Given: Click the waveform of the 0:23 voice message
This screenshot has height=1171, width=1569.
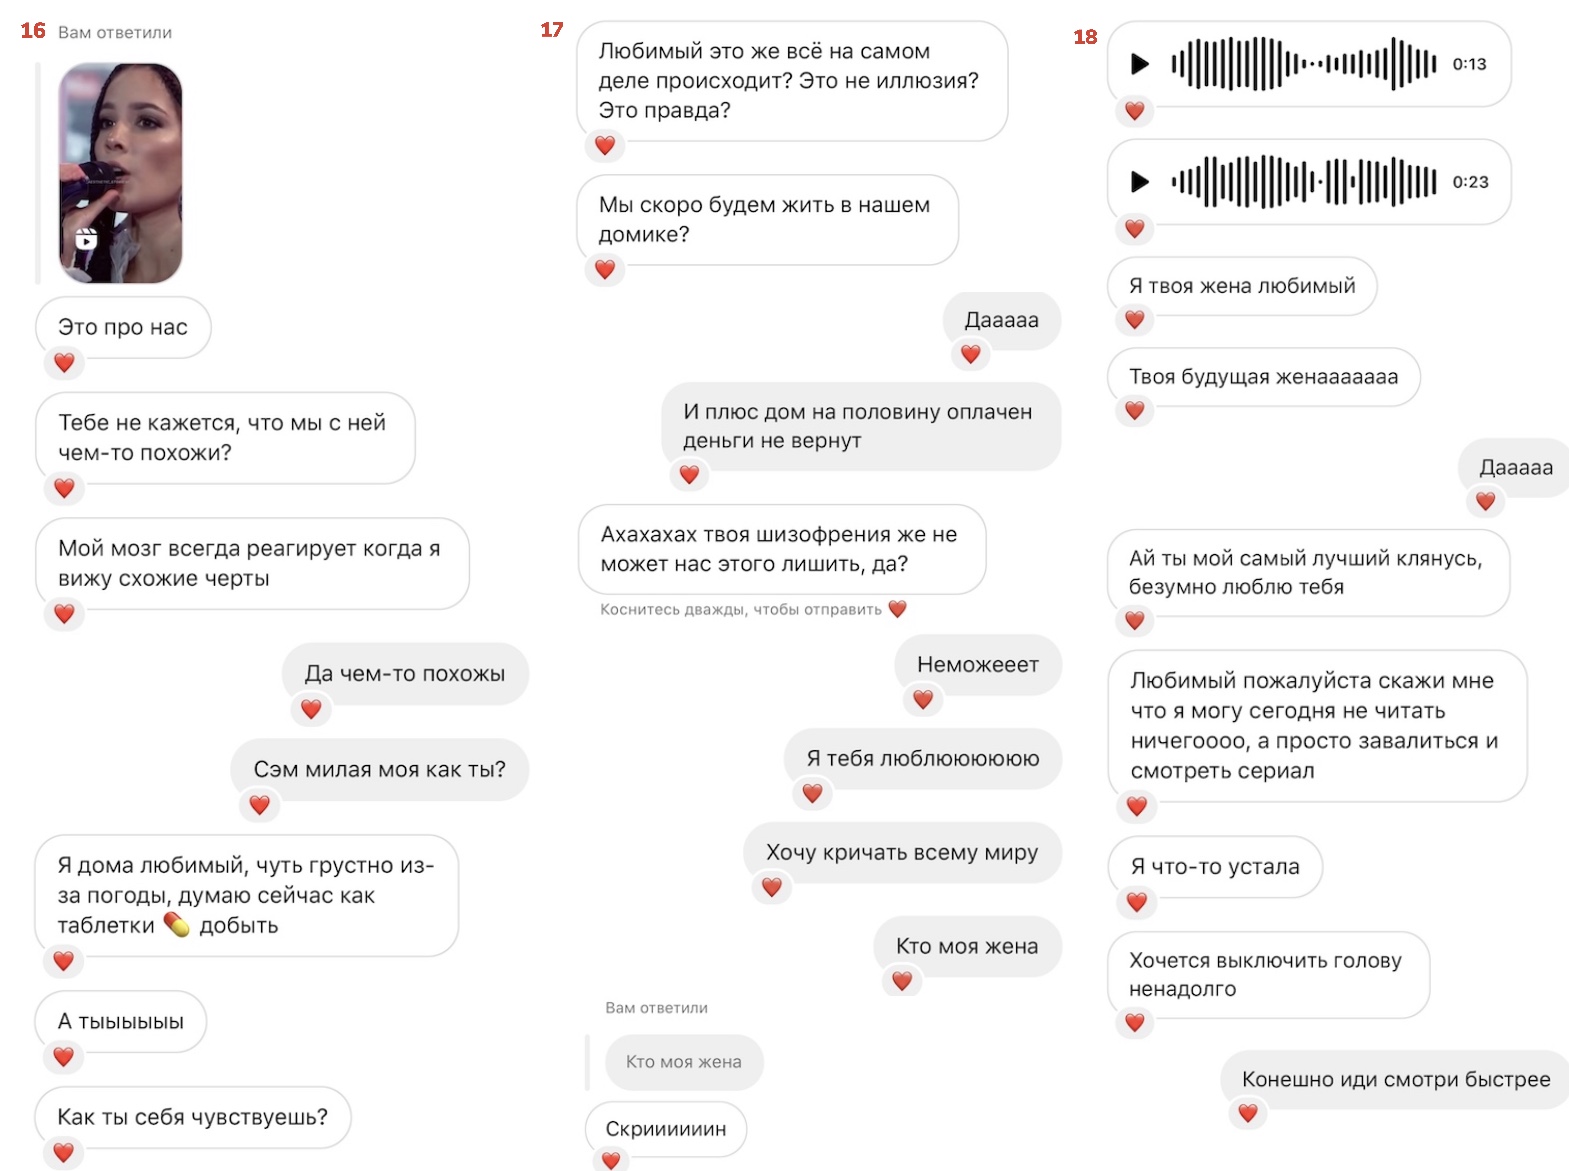Looking at the screenshot, I should pos(1304,182).
